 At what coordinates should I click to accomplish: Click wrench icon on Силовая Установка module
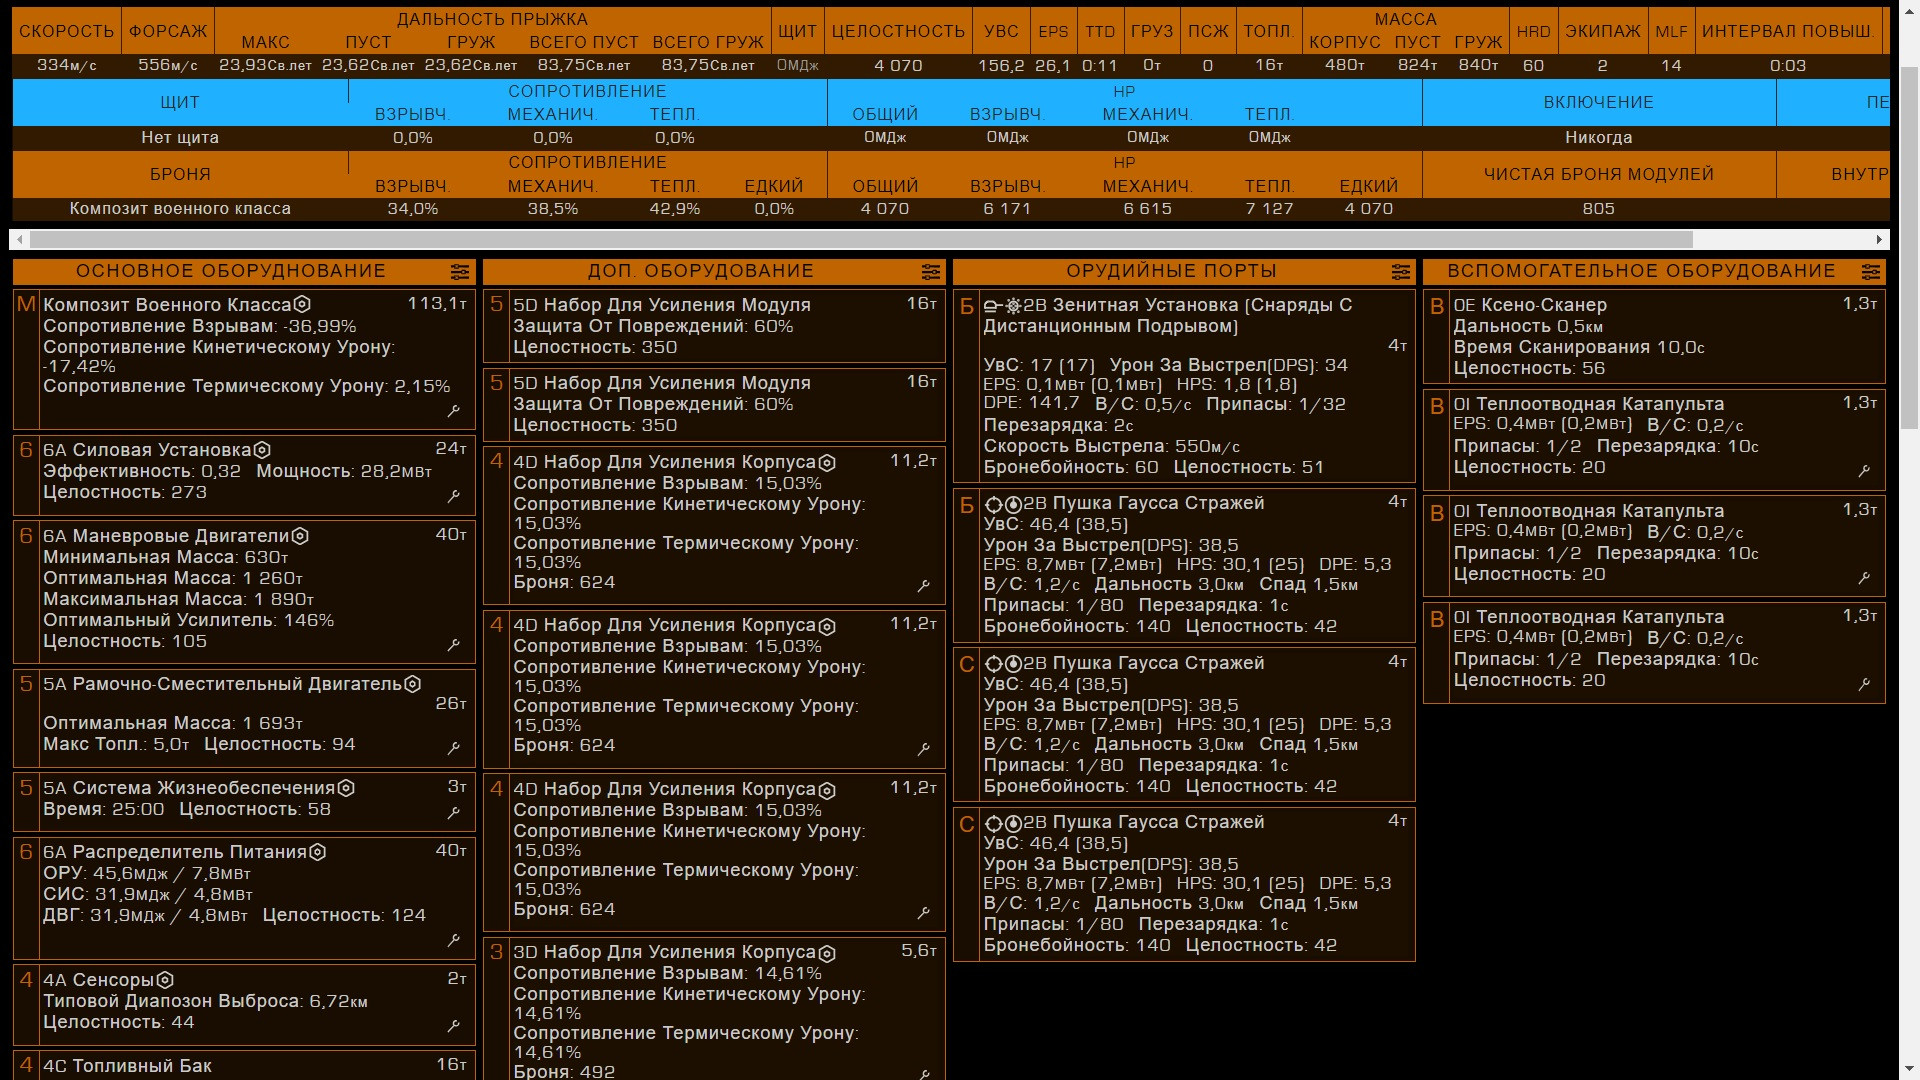tap(454, 496)
